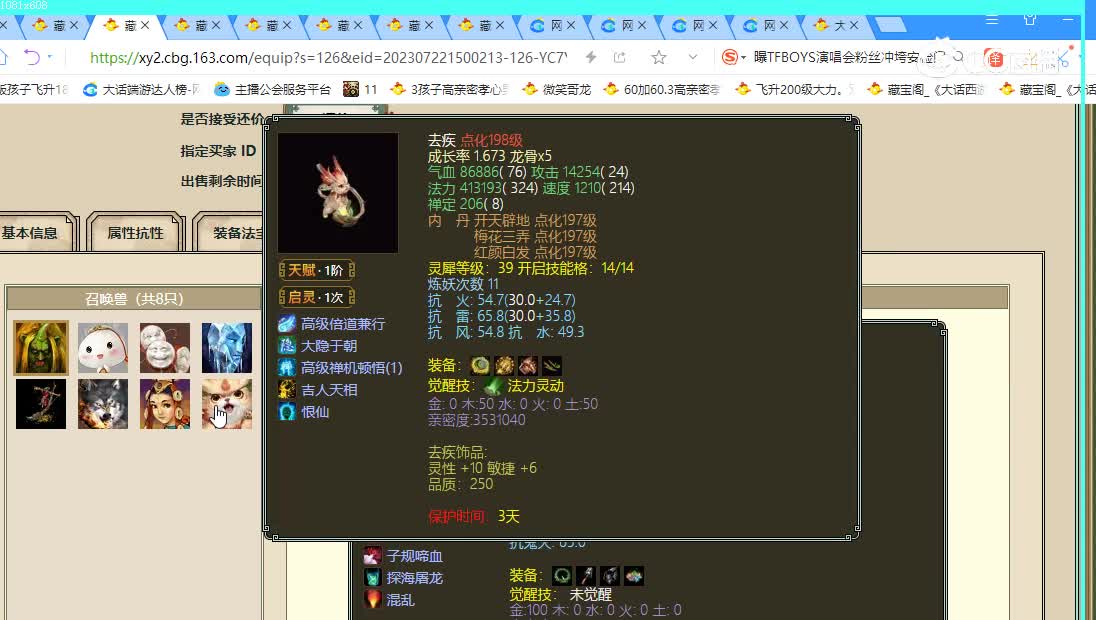Click the share icon in address bar
1096x620 pixels.
(x=619, y=57)
